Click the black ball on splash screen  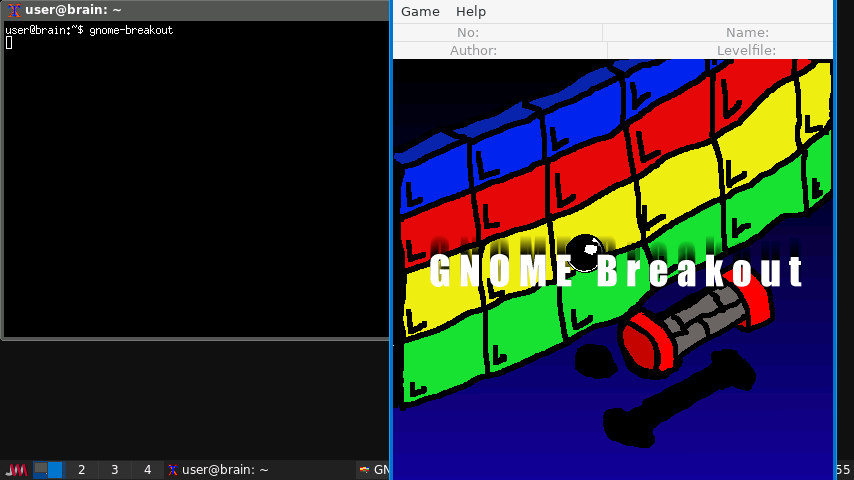(x=584, y=253)
